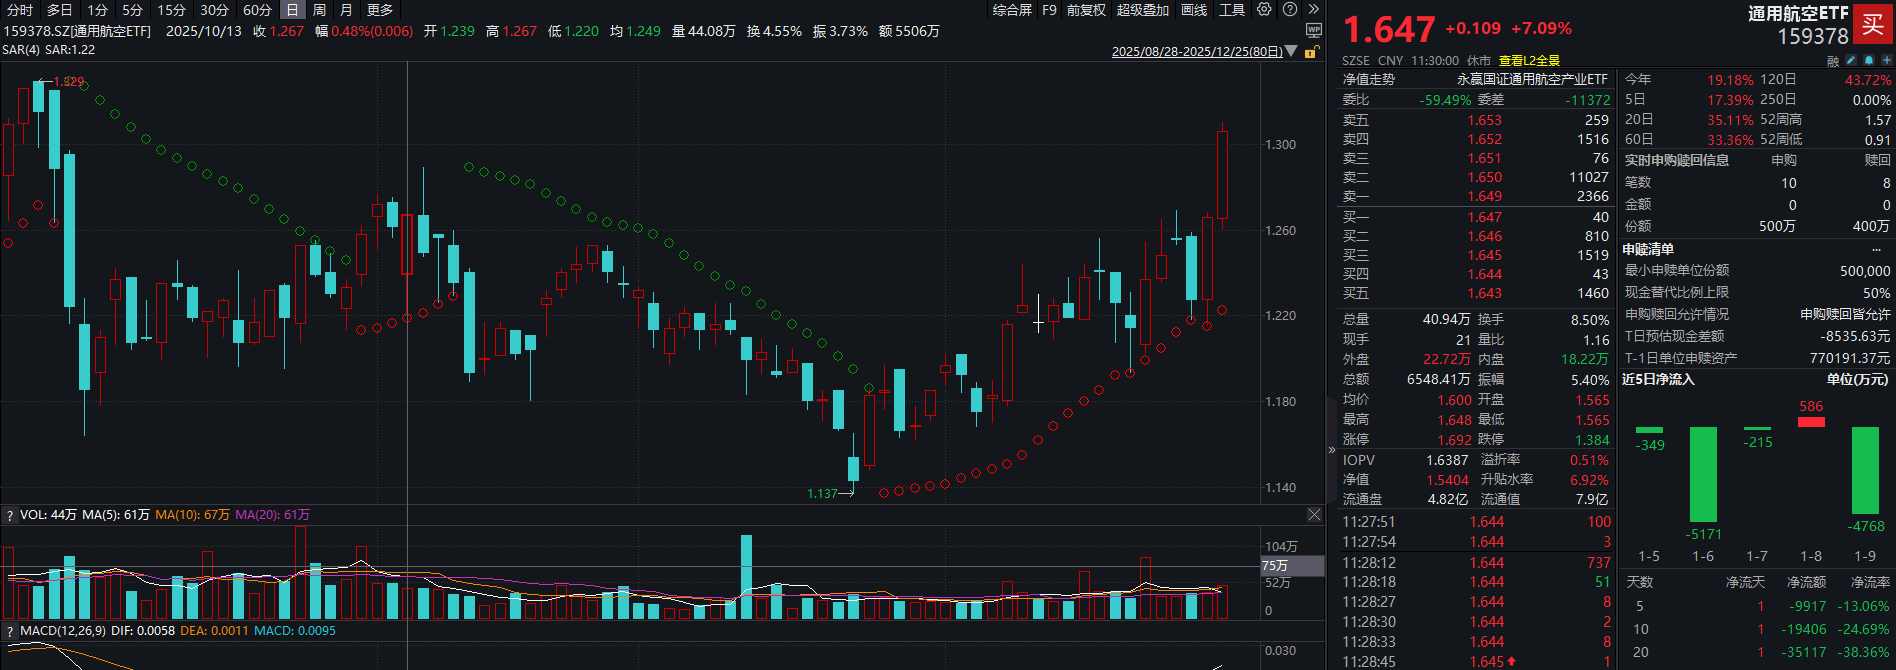
Task: Click the current price 1.647 header
Action: 1389,29
